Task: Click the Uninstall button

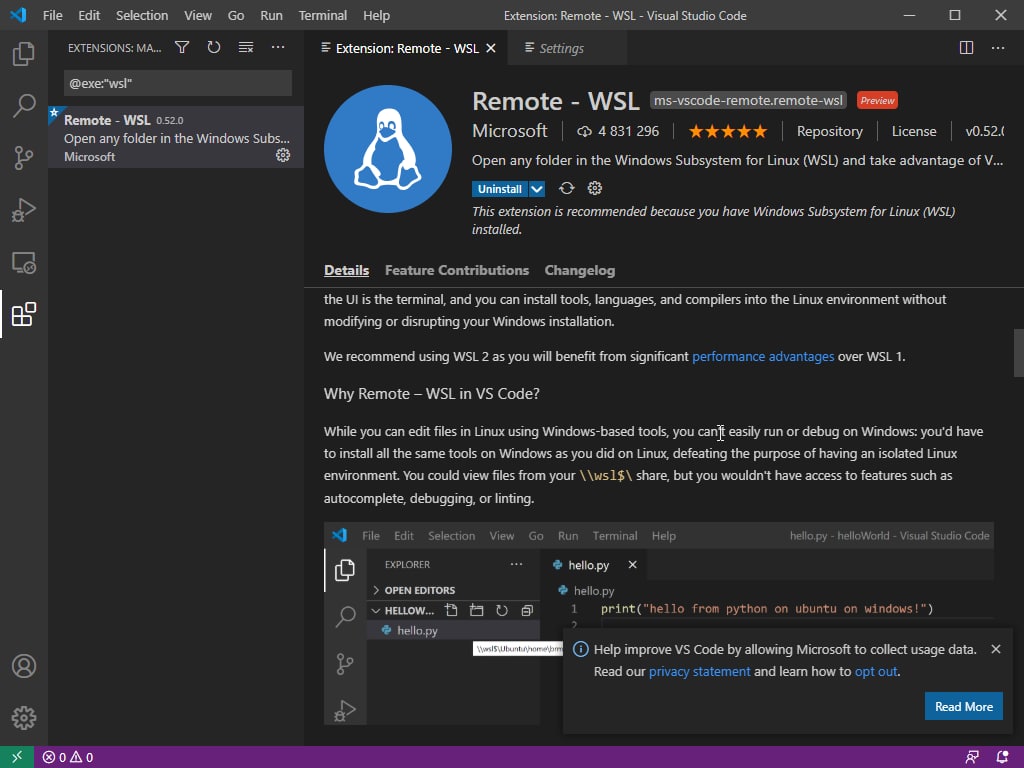Action: [500, 189]
